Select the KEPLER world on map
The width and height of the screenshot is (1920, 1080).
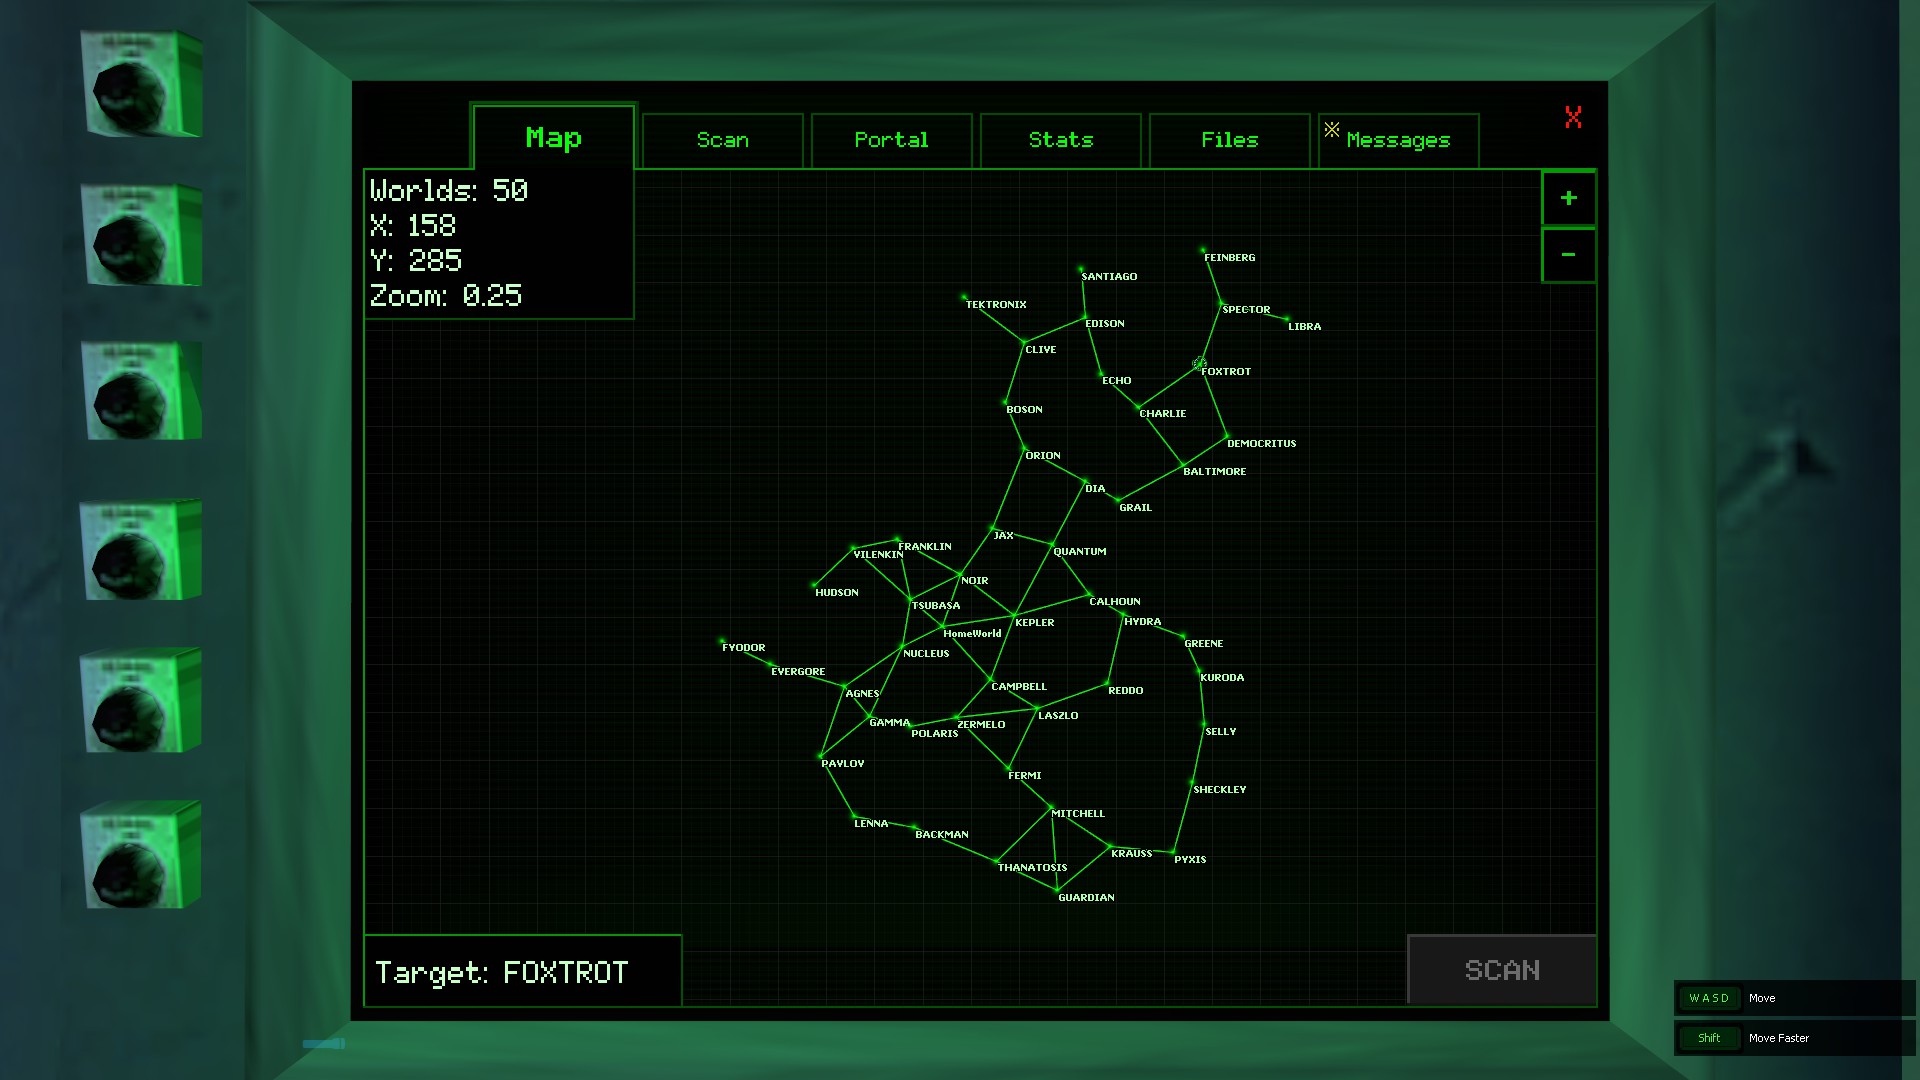[1014, 614]
